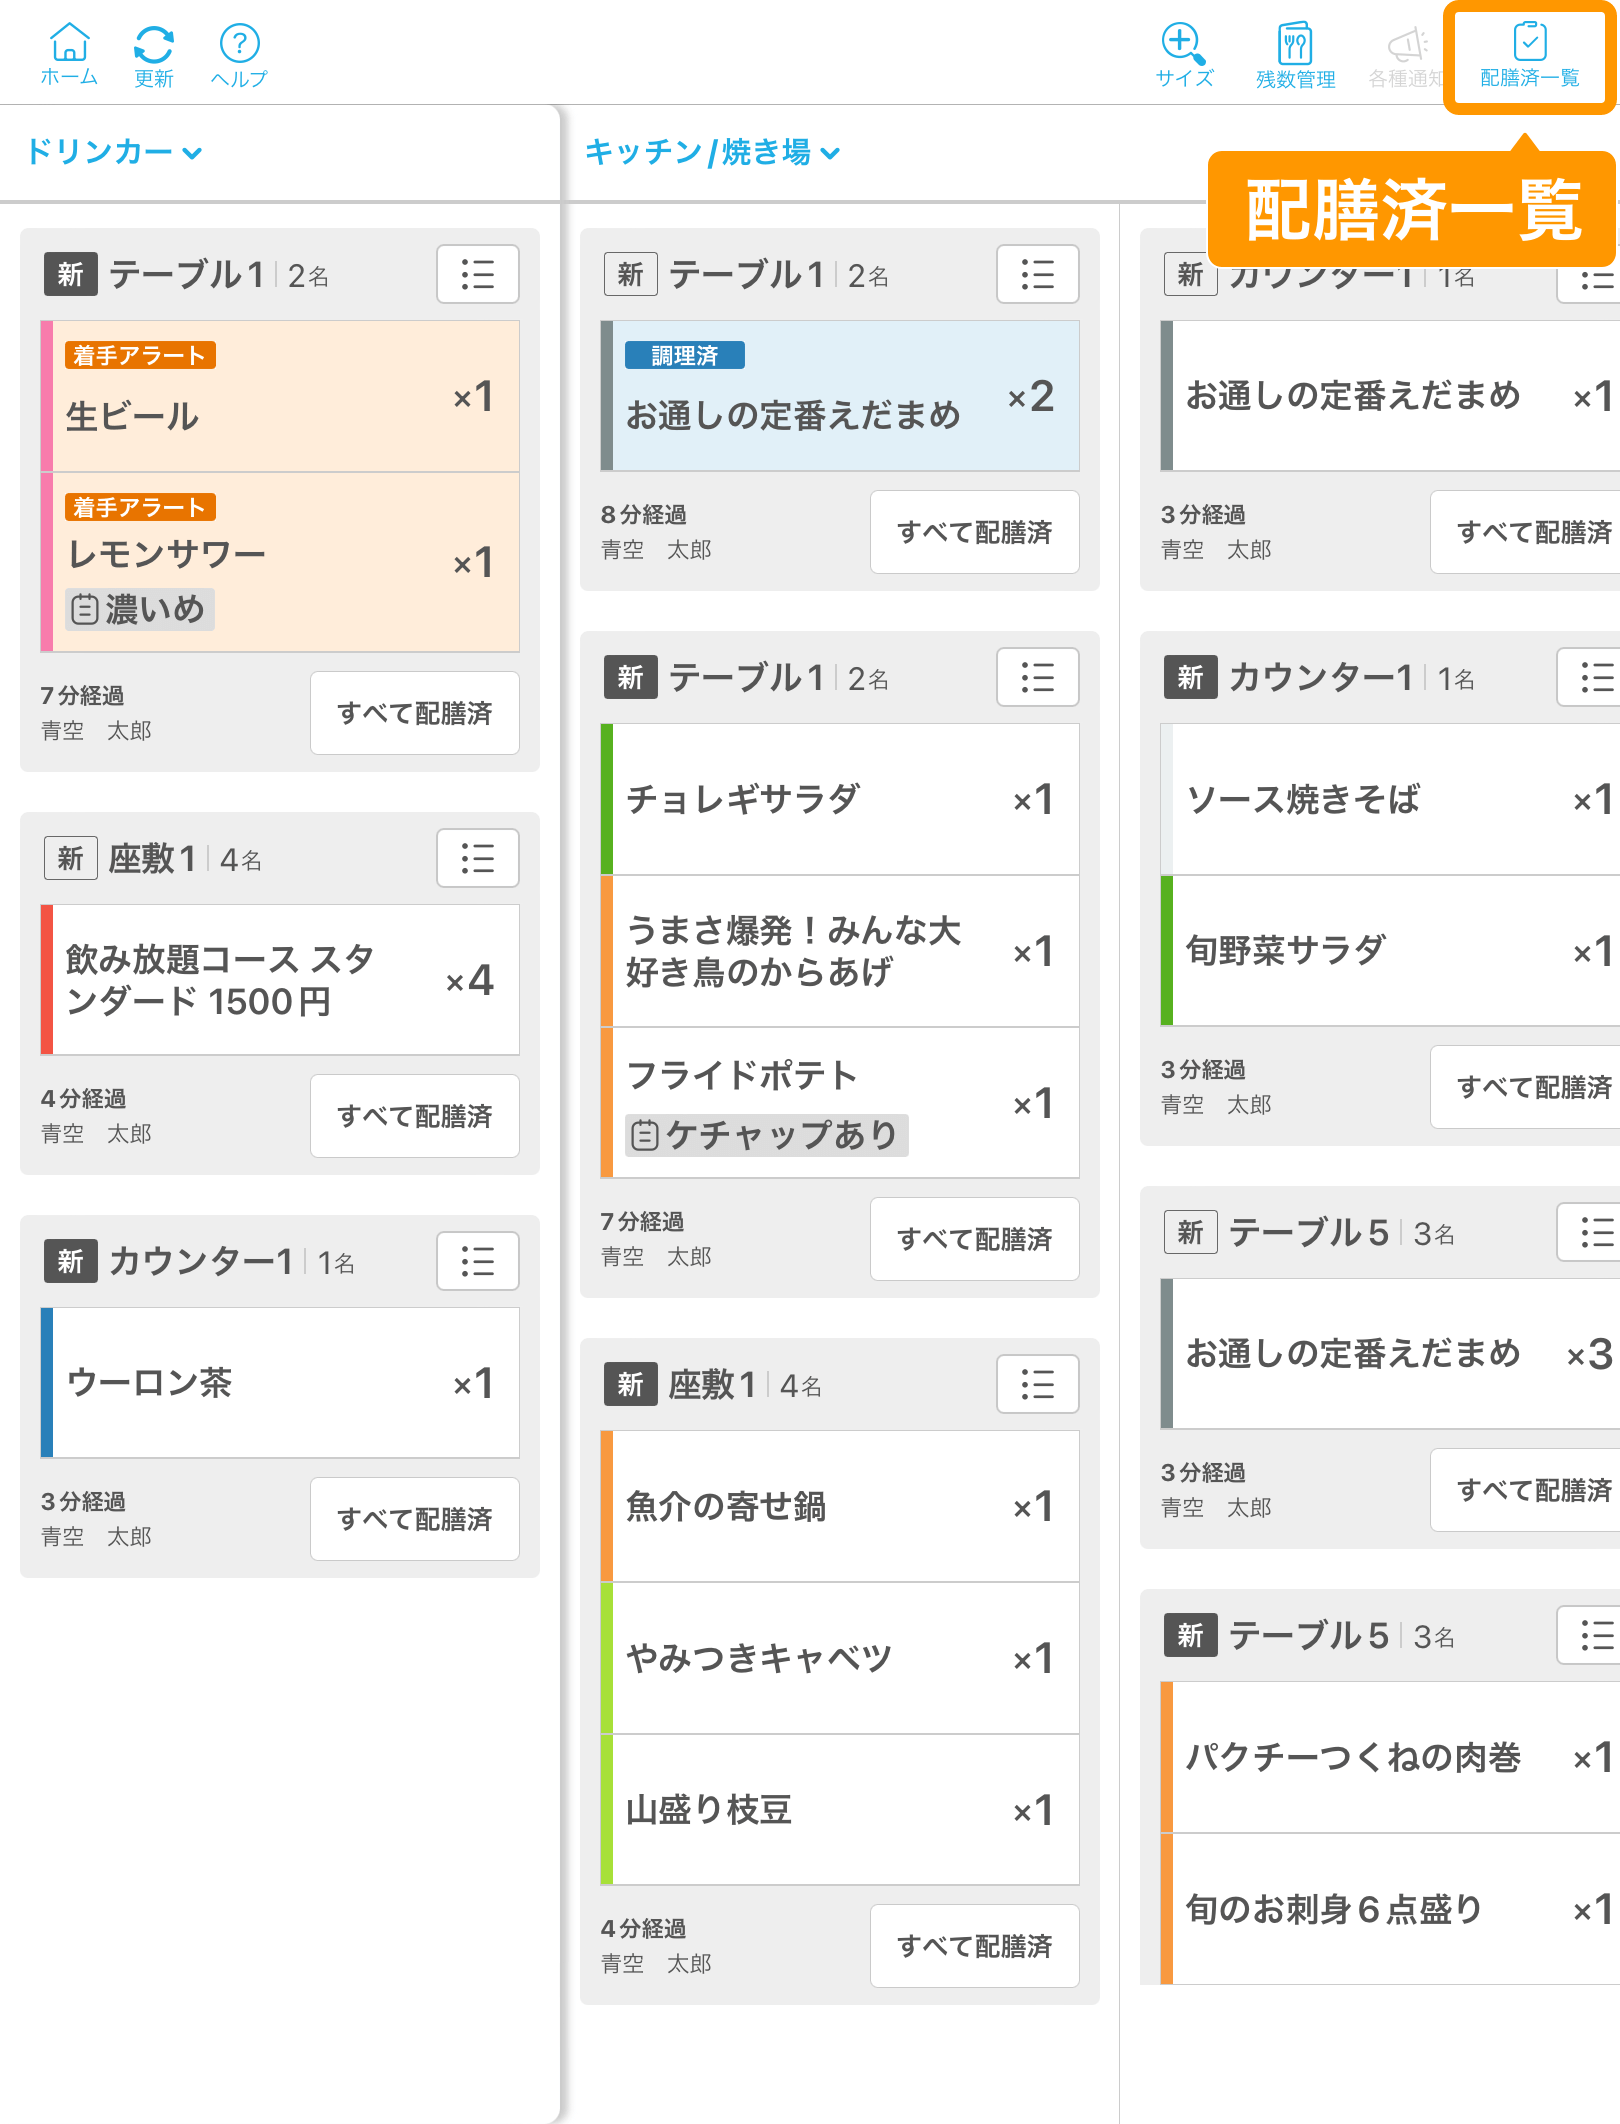
Task: Select the 飲み放題コース スタンダード item
Action: [x=280, y=980]
